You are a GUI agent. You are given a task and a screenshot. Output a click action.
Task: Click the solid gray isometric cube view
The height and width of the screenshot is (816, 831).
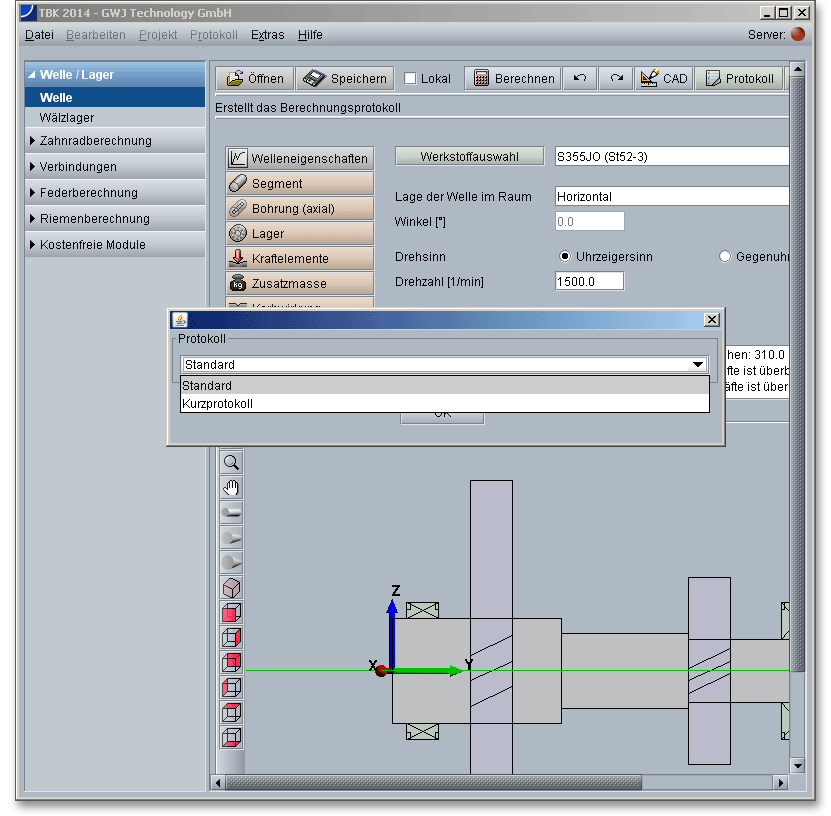point(231,587)
